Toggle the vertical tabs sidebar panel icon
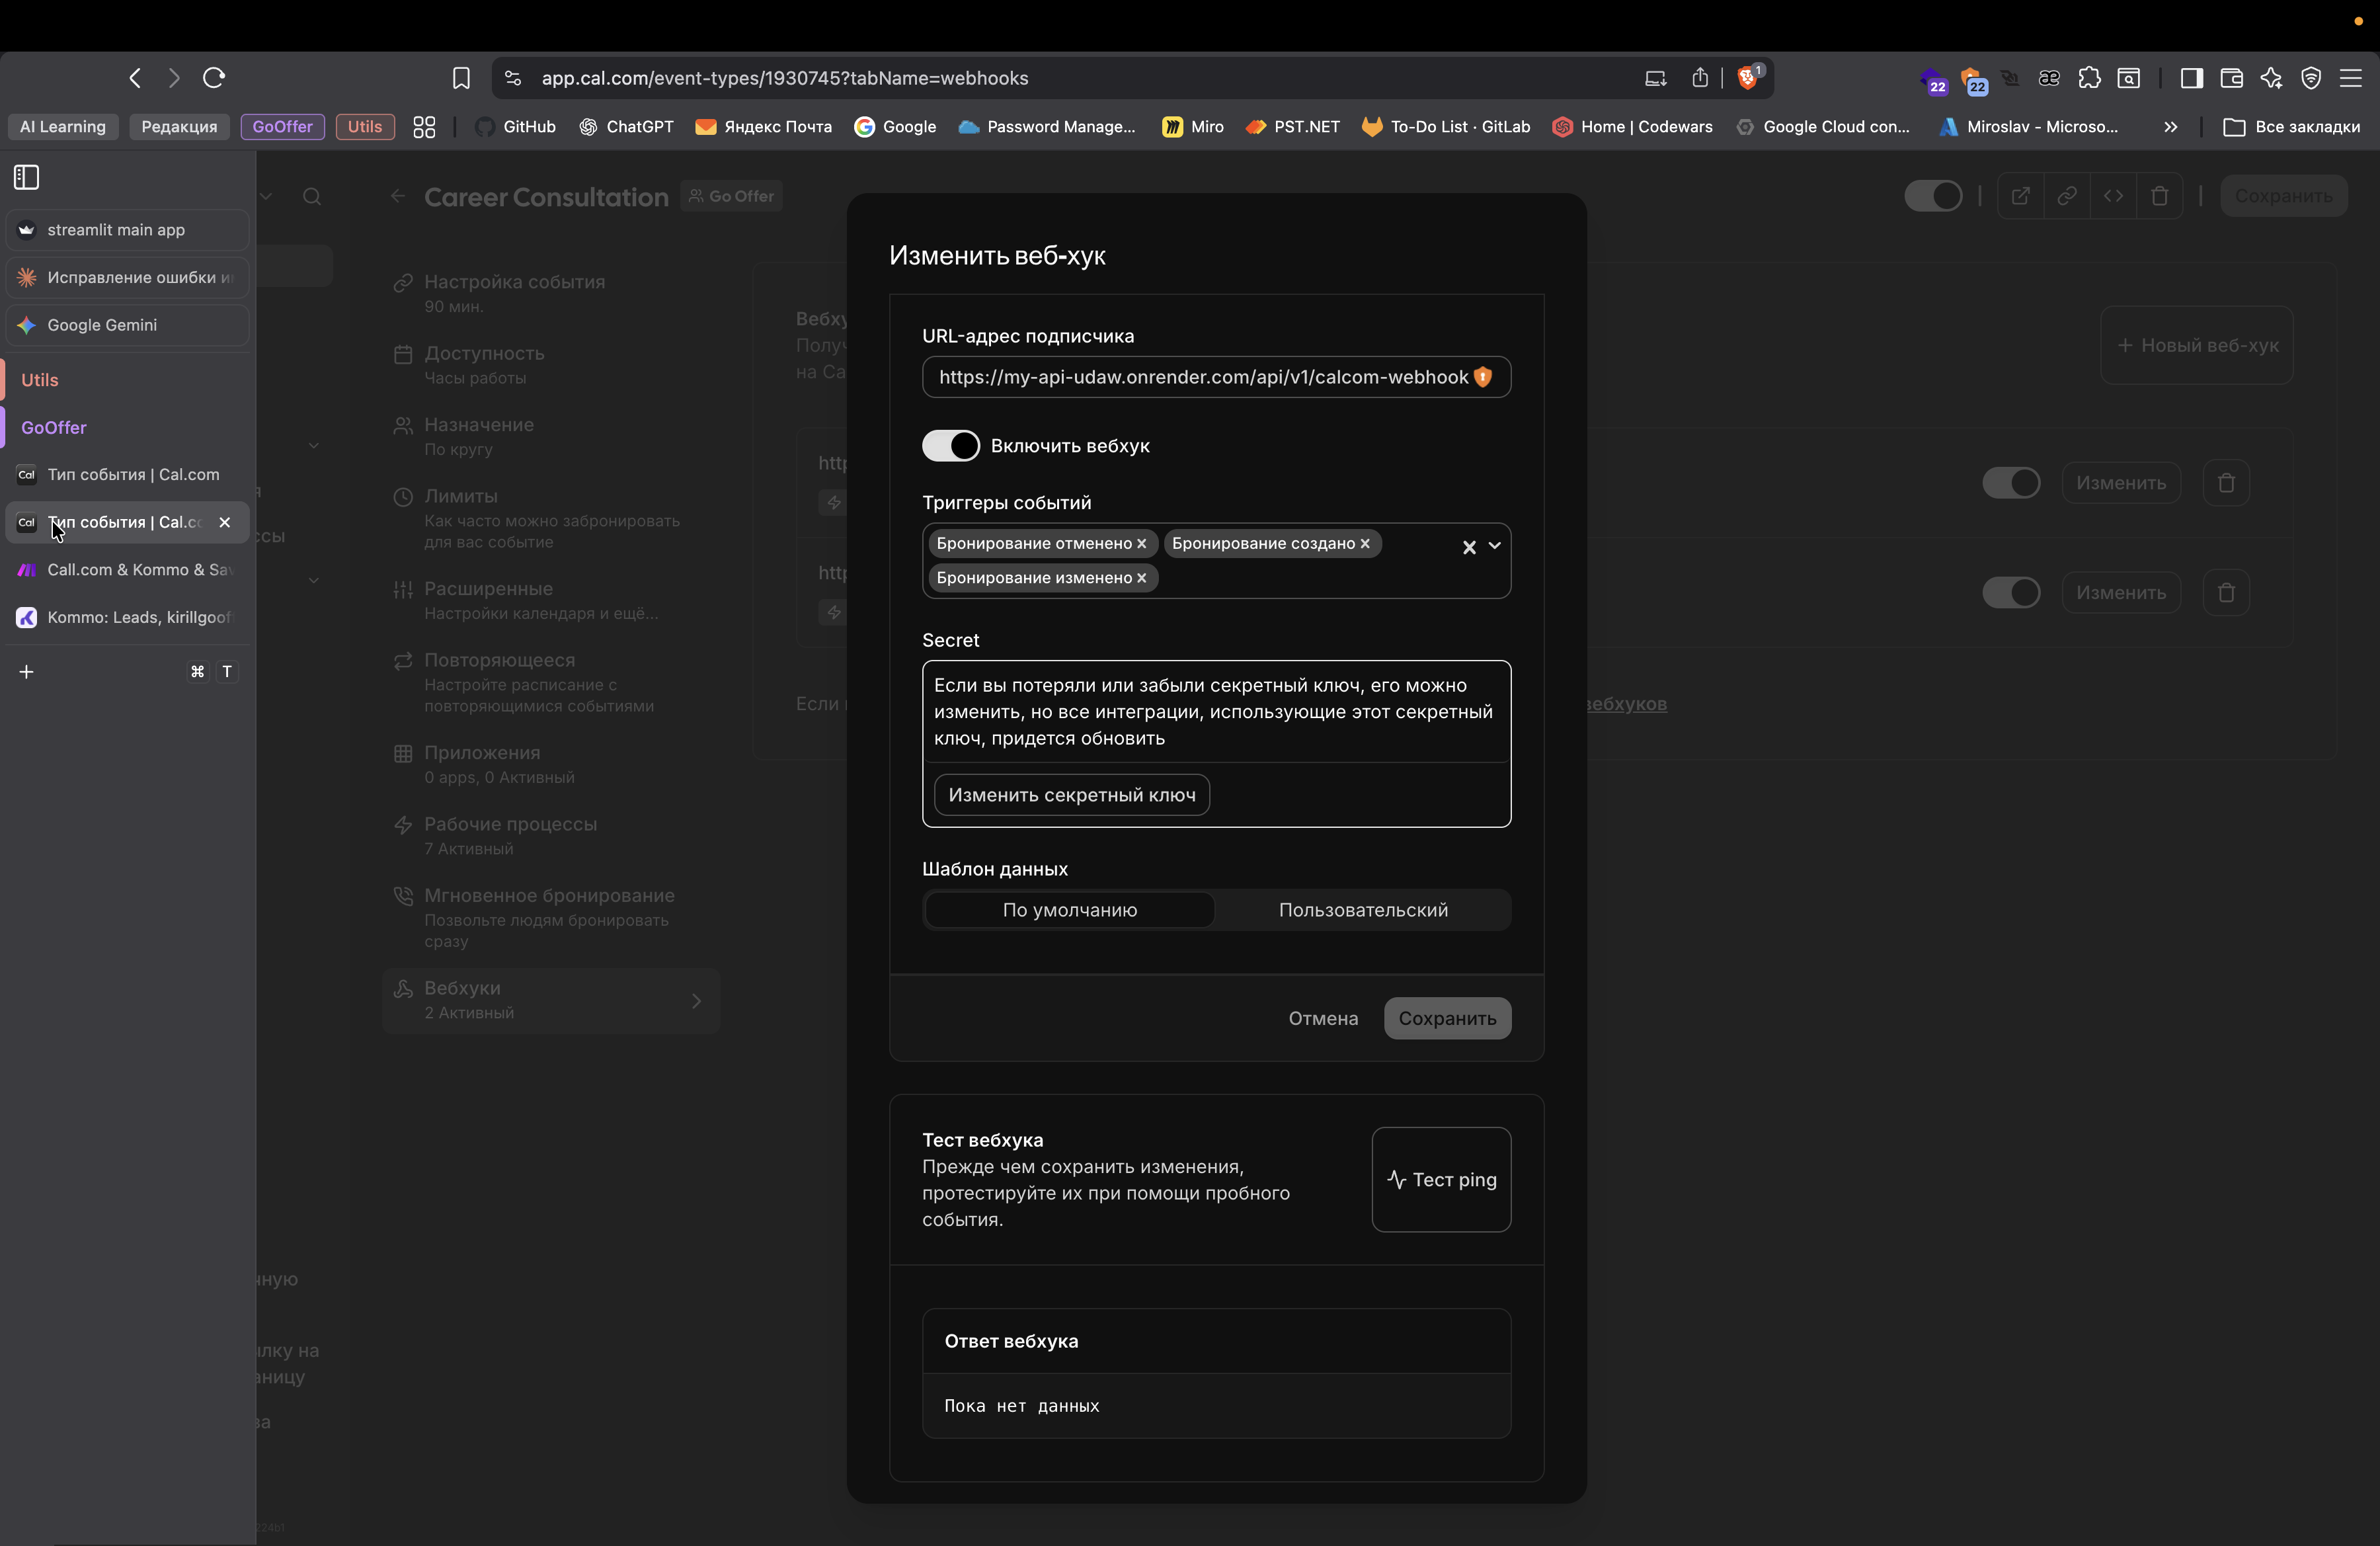The image size is (2380, 1546). pyautogui.click(x=27, y=177)
